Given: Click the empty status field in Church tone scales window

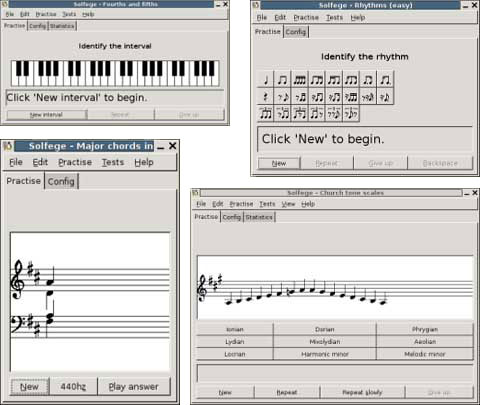Looking at the screenshot, I should [x=335, y=373].
